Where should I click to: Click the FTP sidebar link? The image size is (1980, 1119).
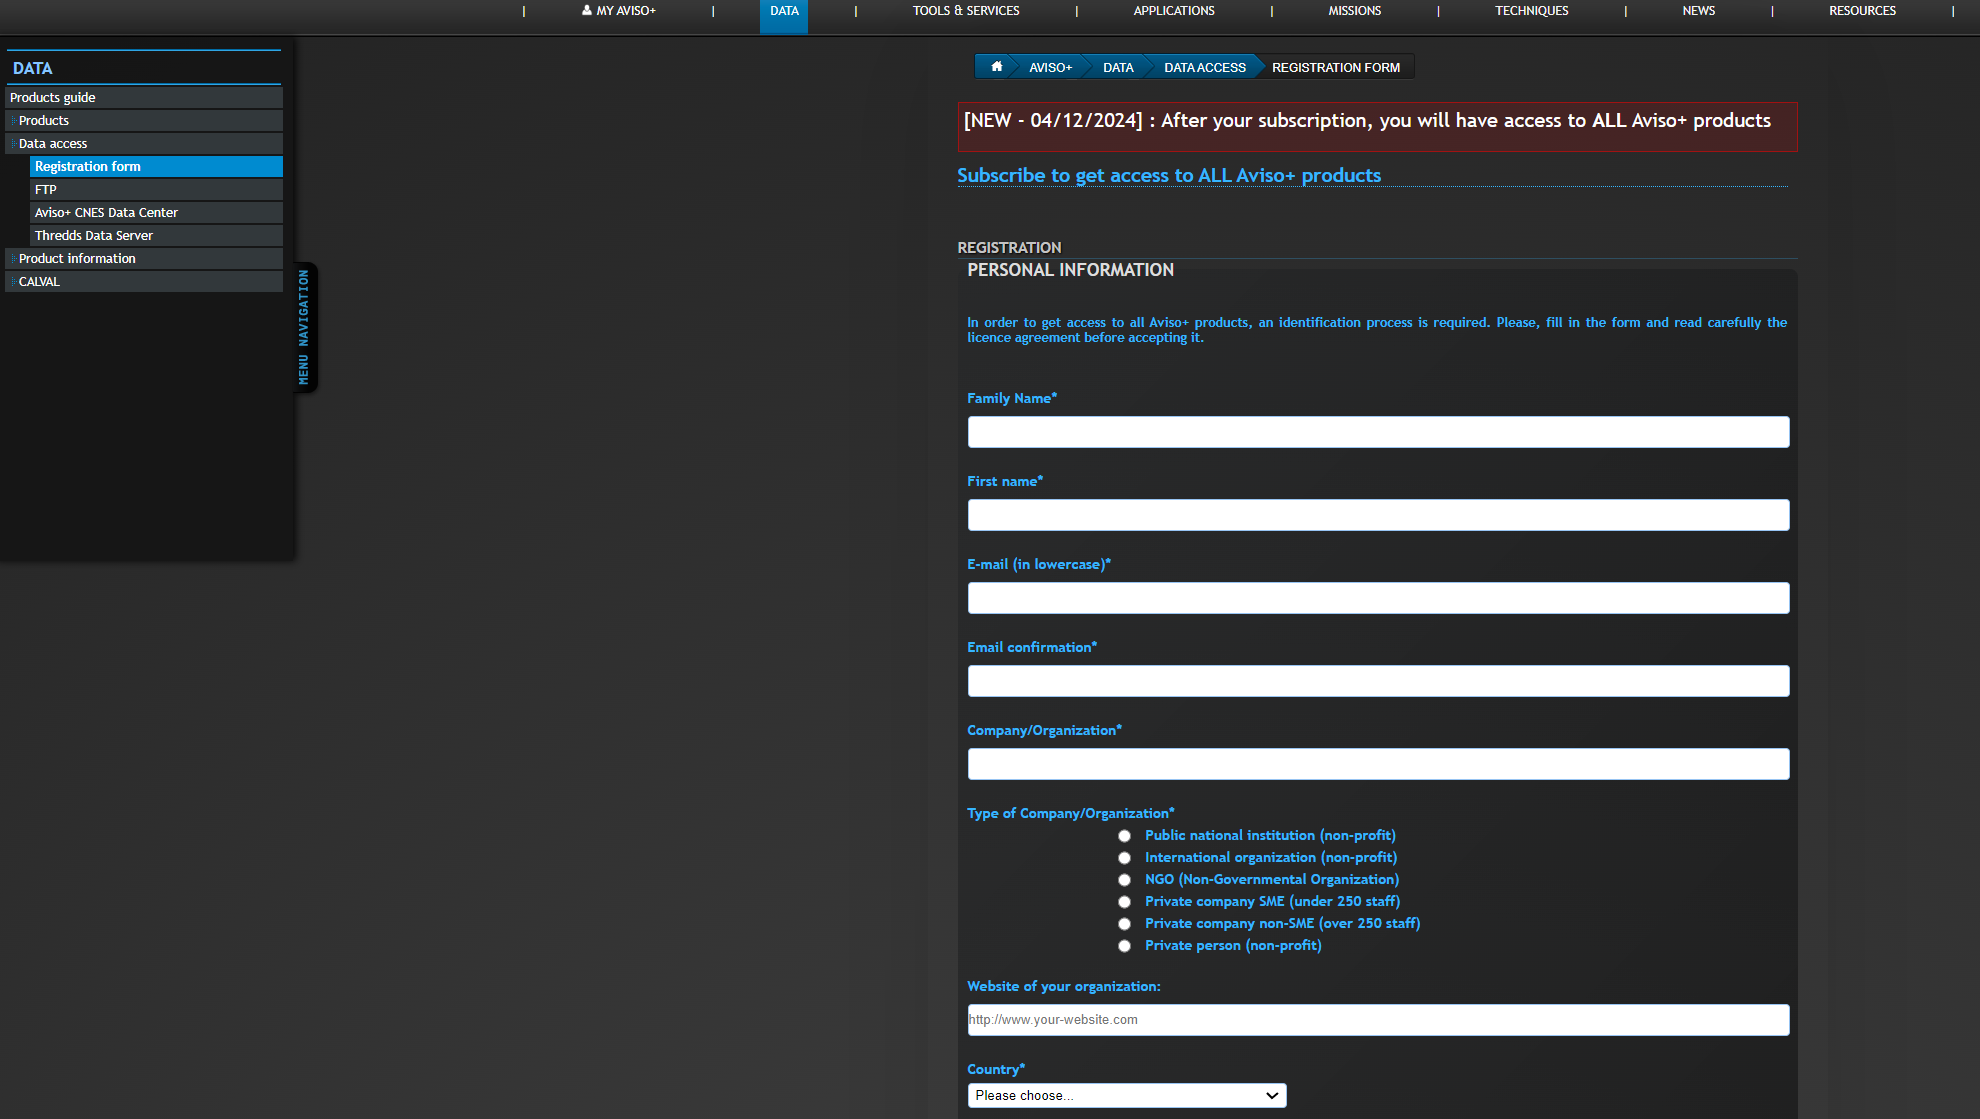[46, 190]
